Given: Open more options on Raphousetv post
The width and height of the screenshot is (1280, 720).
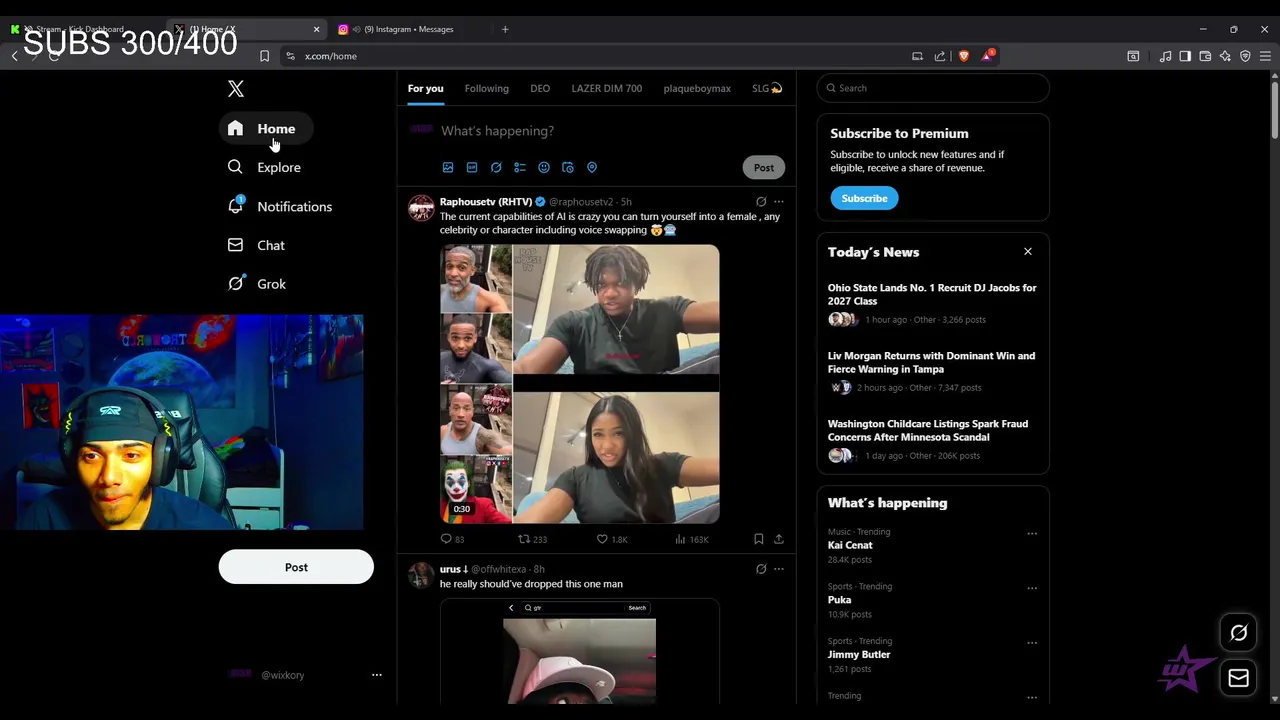Looking at the screenshot, I should [x=779, y=202].
